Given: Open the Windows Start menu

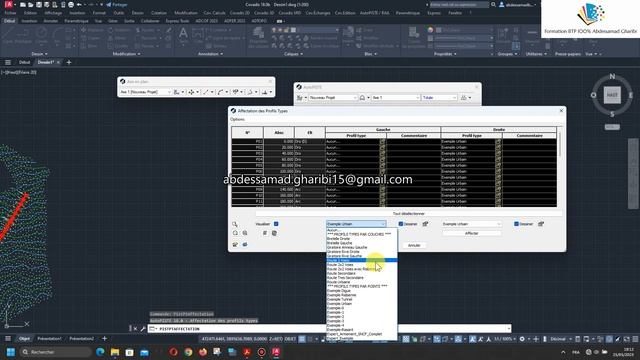Looking at the screenshot, I should 11,352.
